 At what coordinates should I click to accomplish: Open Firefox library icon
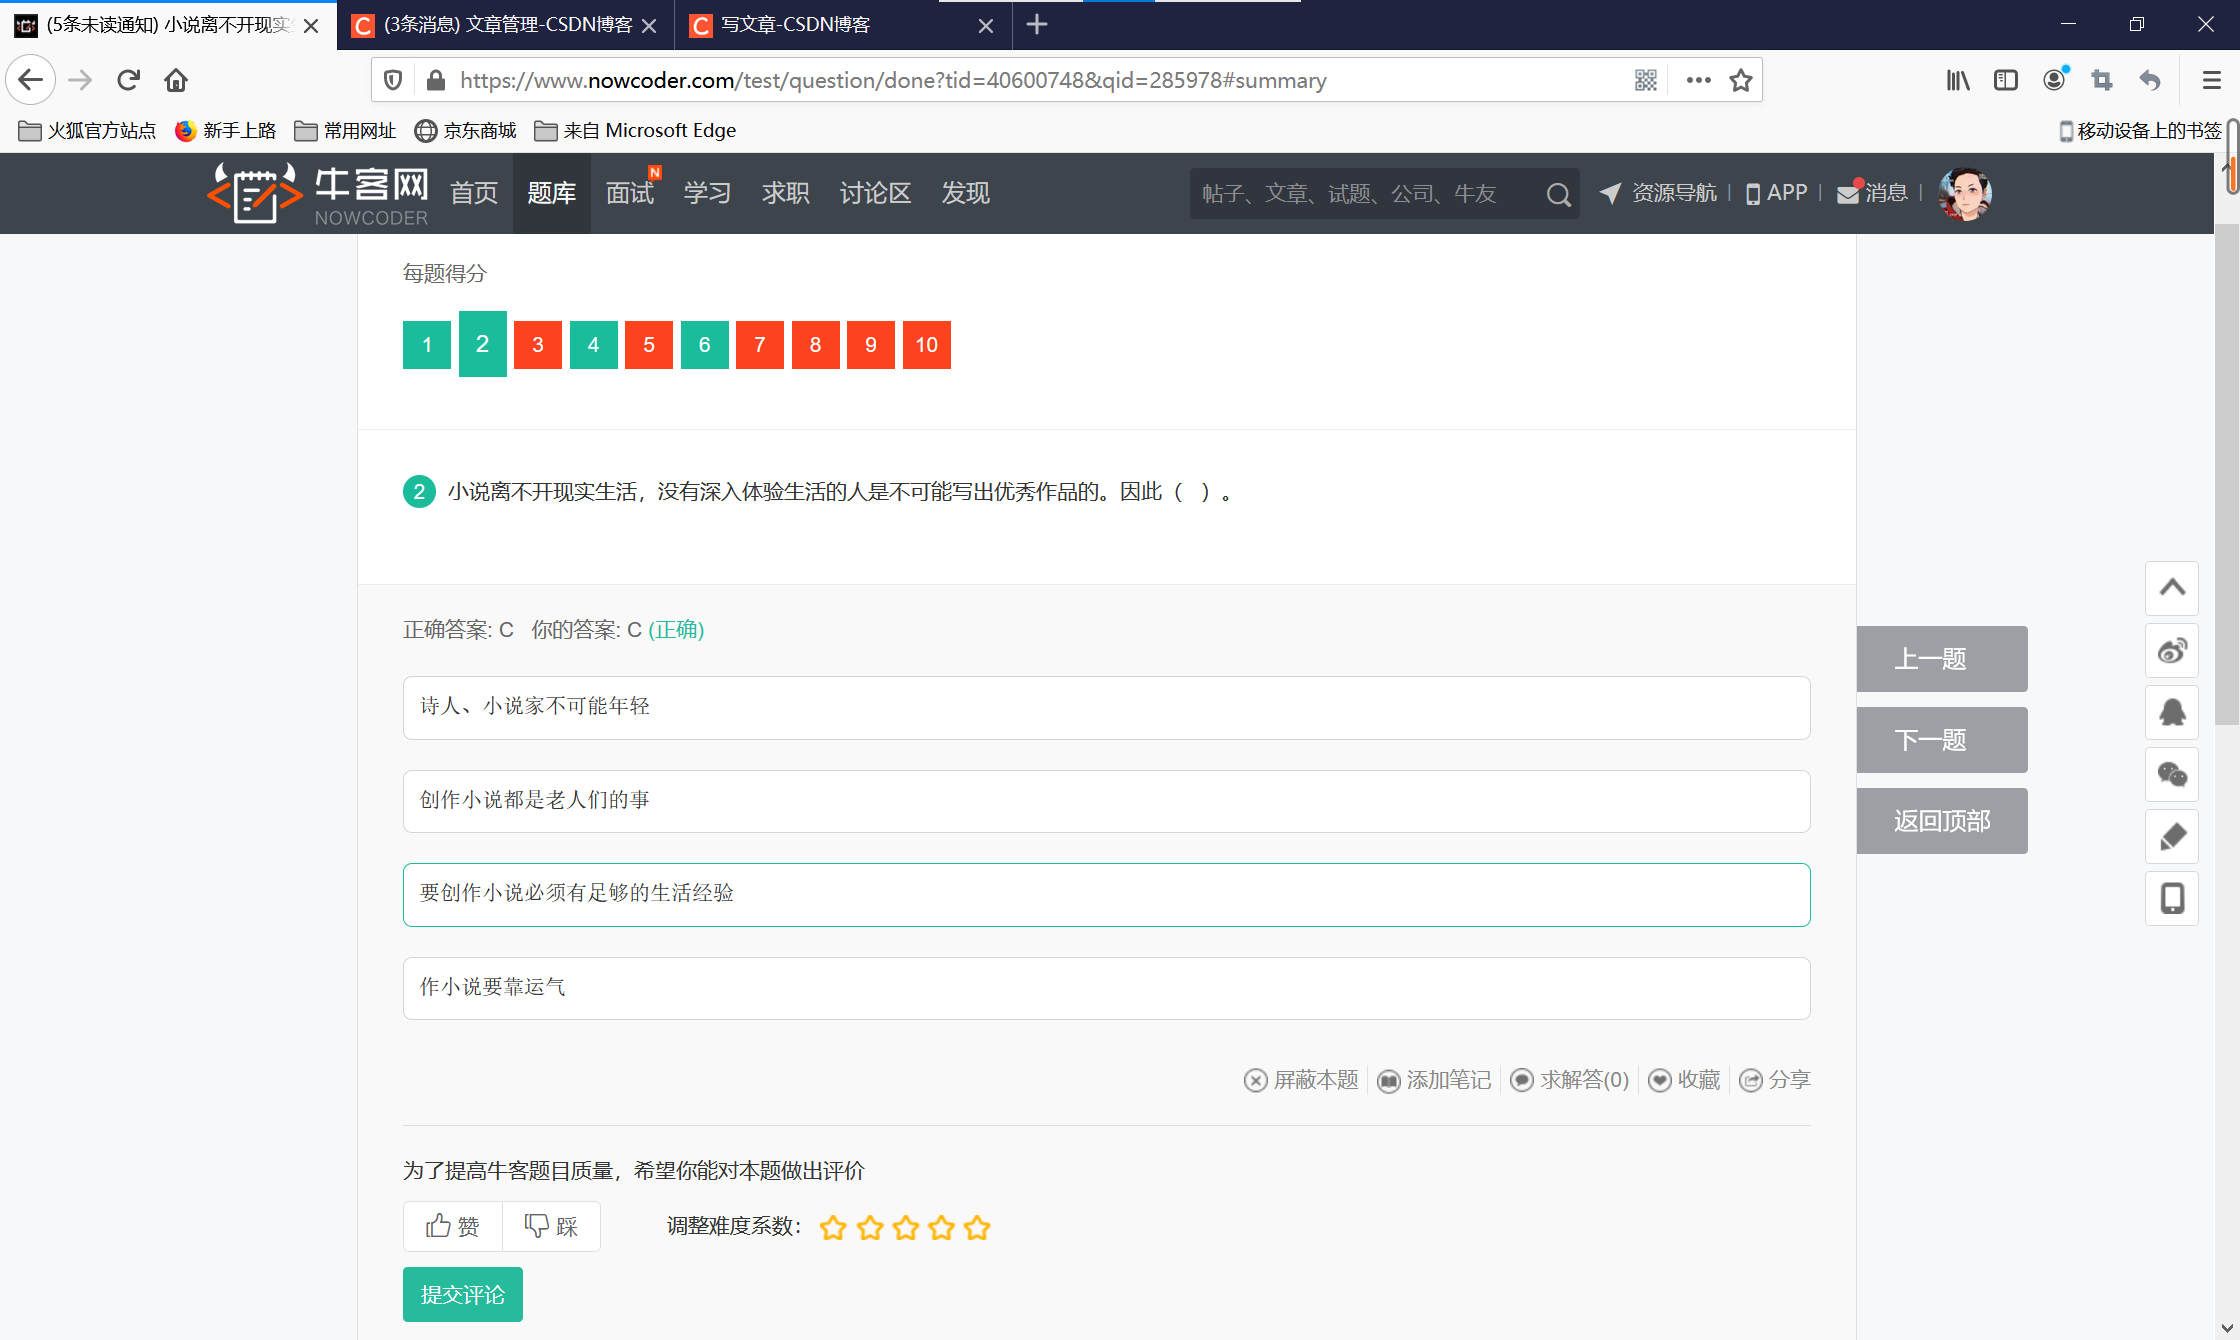point(1958,80)
